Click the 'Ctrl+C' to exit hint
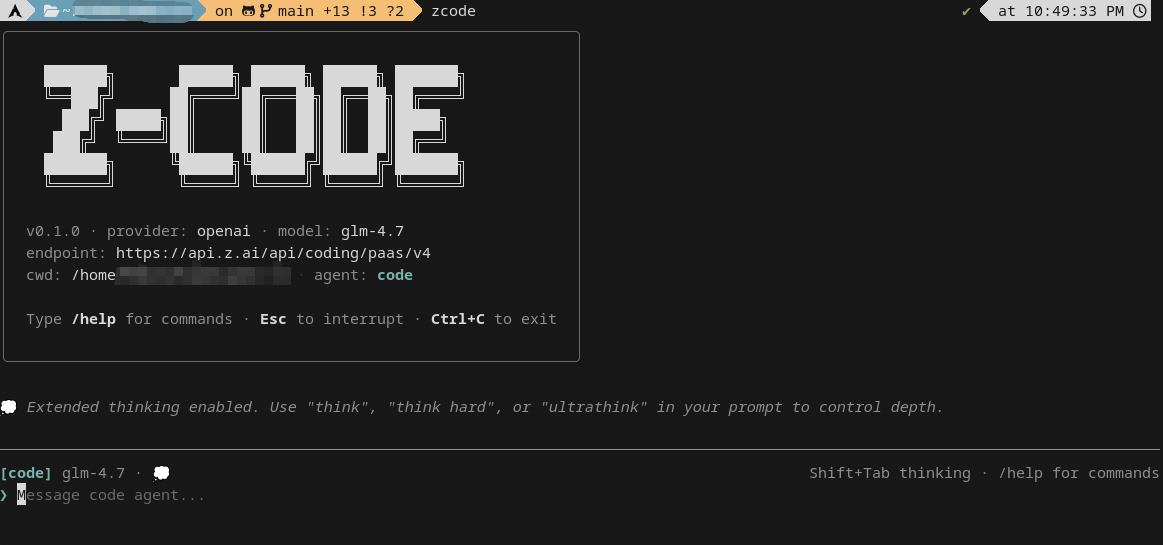This screenshot has width=1163, height=545. coord(458,319)
